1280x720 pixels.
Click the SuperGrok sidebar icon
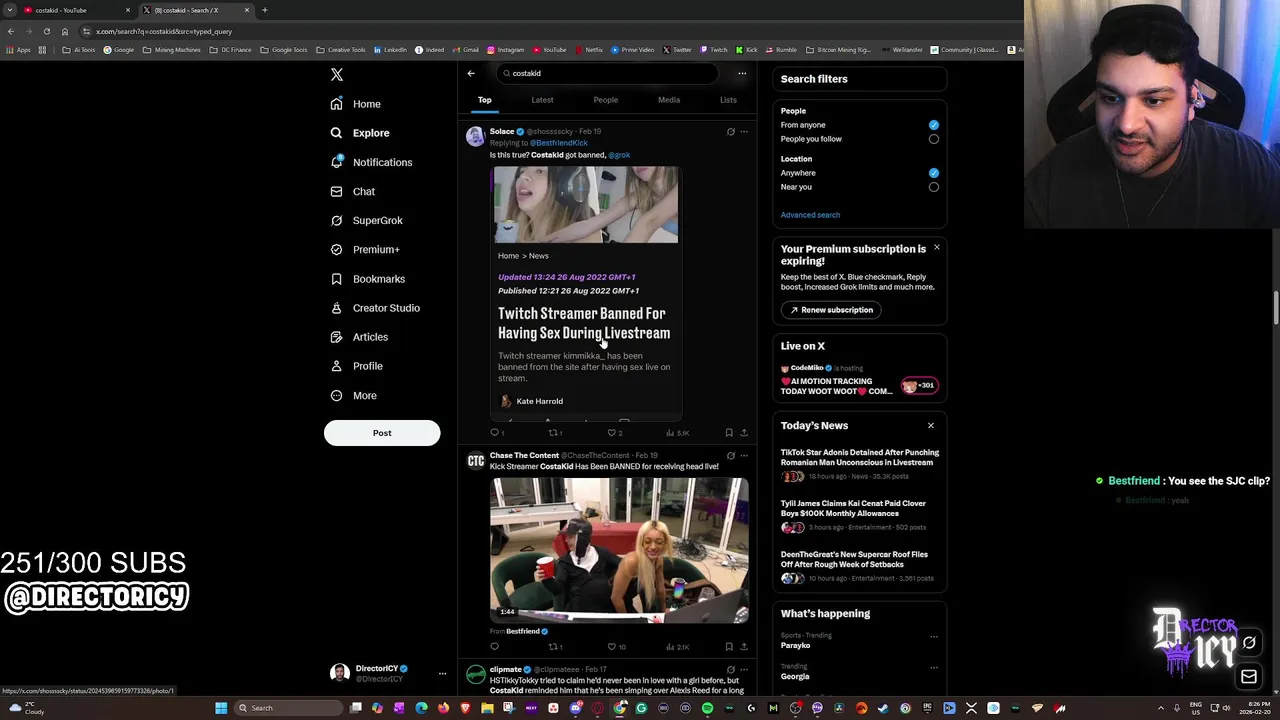337,220
